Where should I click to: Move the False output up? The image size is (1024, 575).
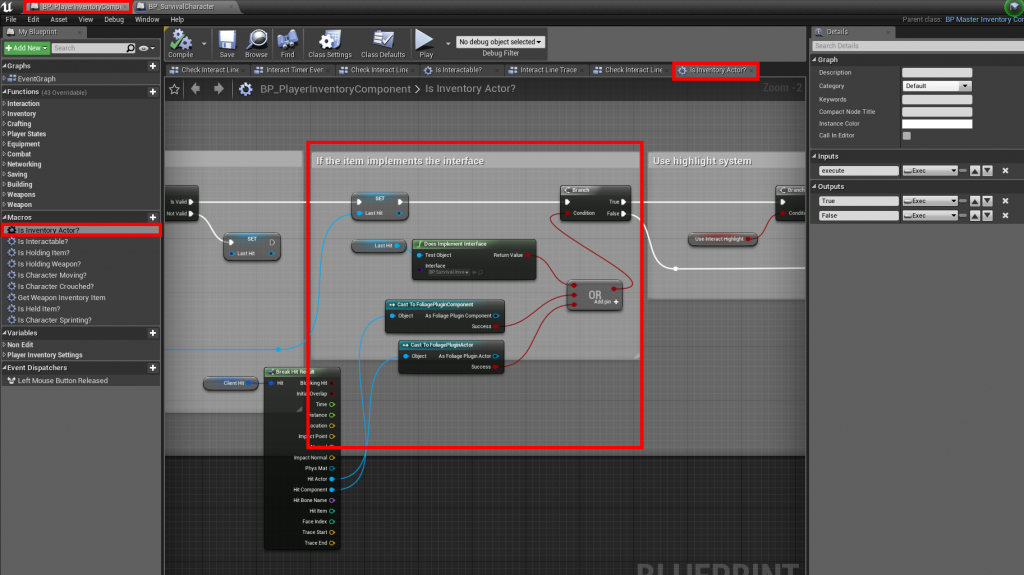[x=975, y=216]
